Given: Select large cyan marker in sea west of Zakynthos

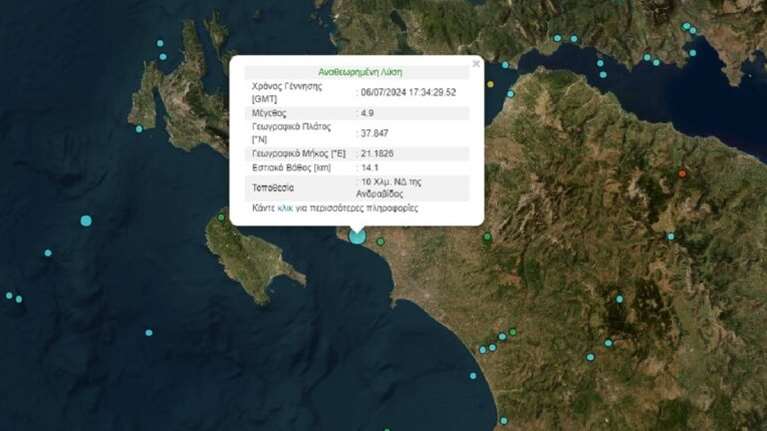Looking at the screenshot, I should pos(86,220).
